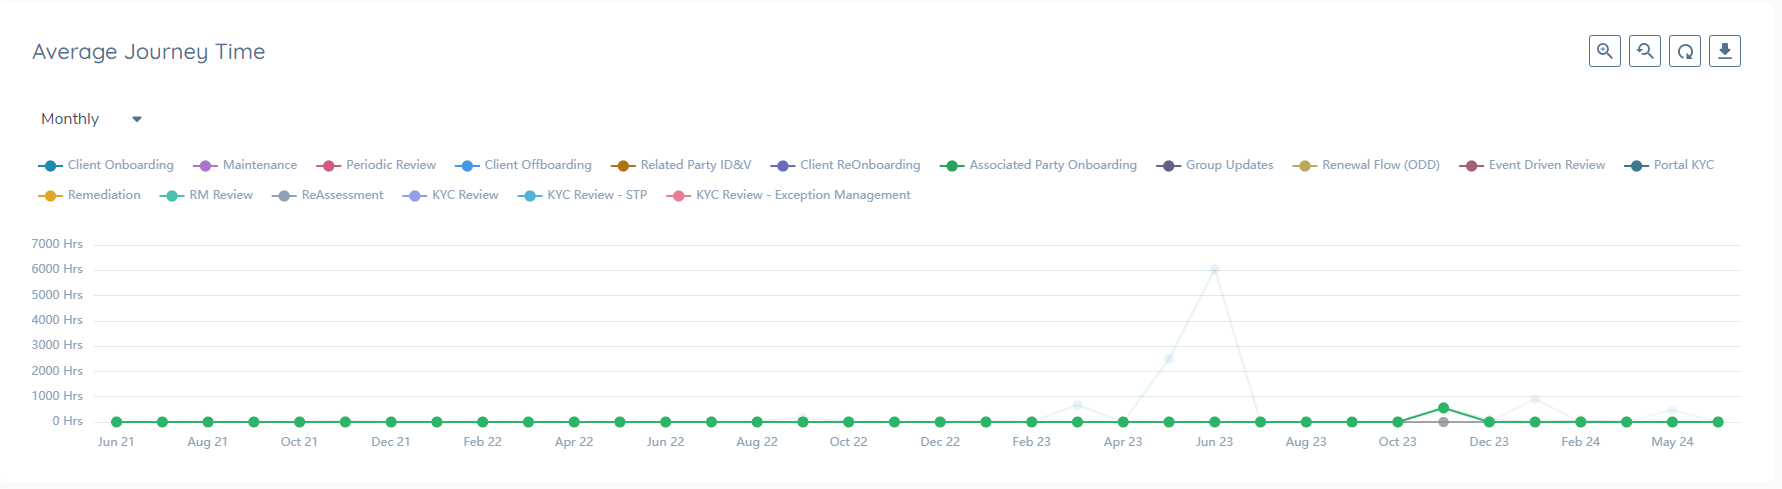
Task: Click the Group Updates legend marker
Action: pyautogui.click(x=1169, y=166)
